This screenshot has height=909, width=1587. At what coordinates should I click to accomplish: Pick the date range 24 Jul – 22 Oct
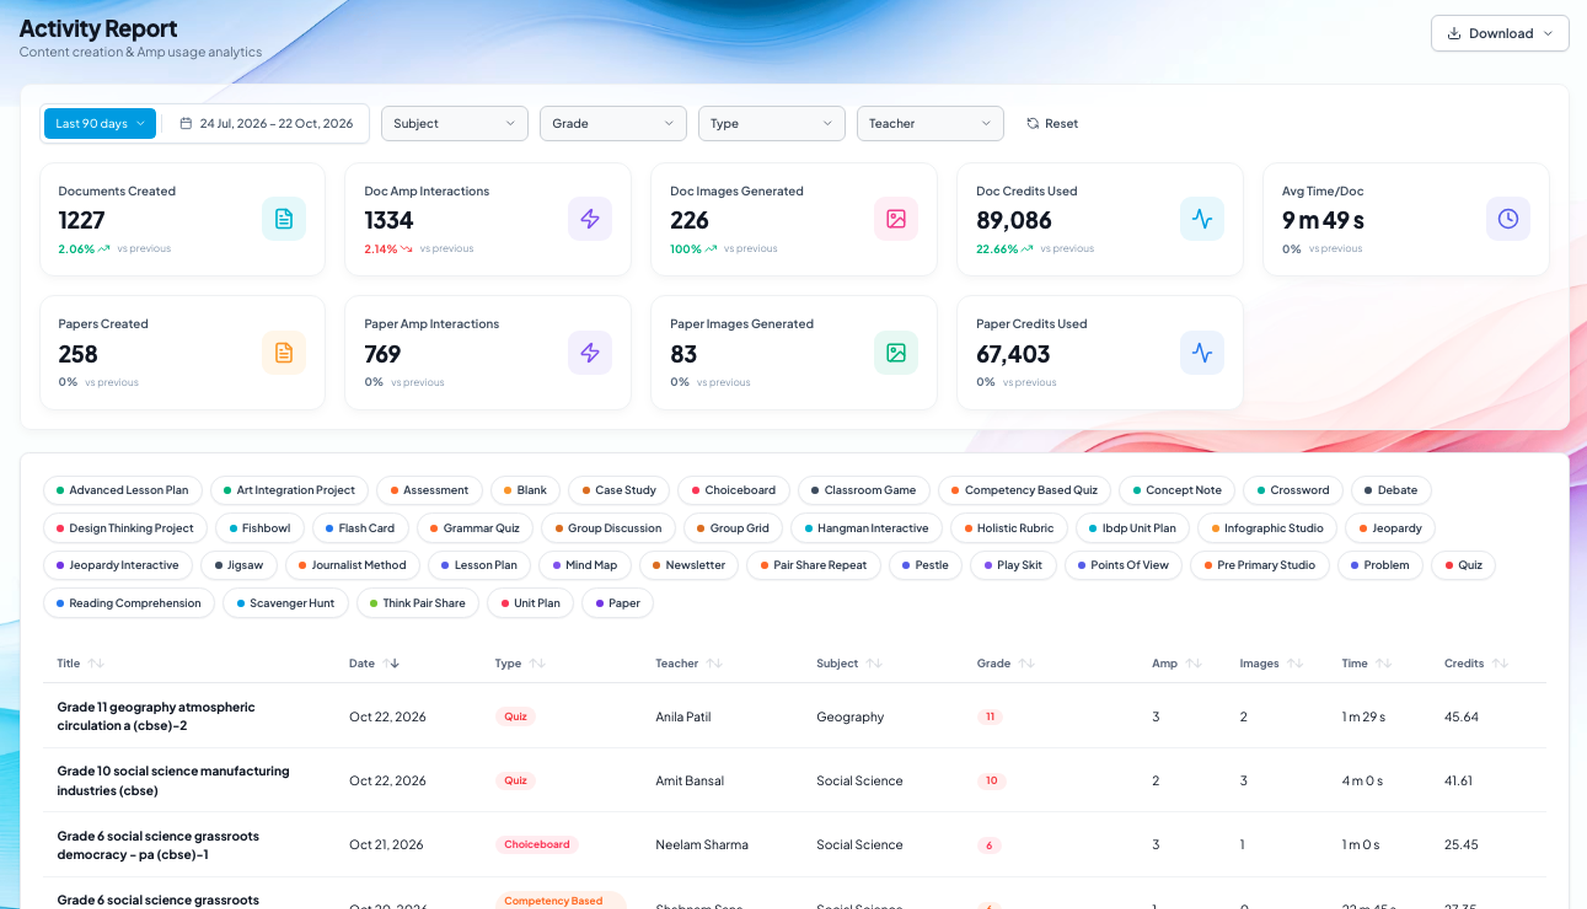pos(266,124)
